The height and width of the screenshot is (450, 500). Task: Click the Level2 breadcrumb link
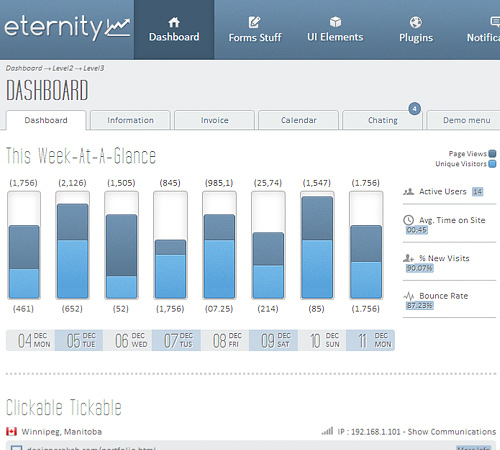pyautogui.click(x=63, y=68)
